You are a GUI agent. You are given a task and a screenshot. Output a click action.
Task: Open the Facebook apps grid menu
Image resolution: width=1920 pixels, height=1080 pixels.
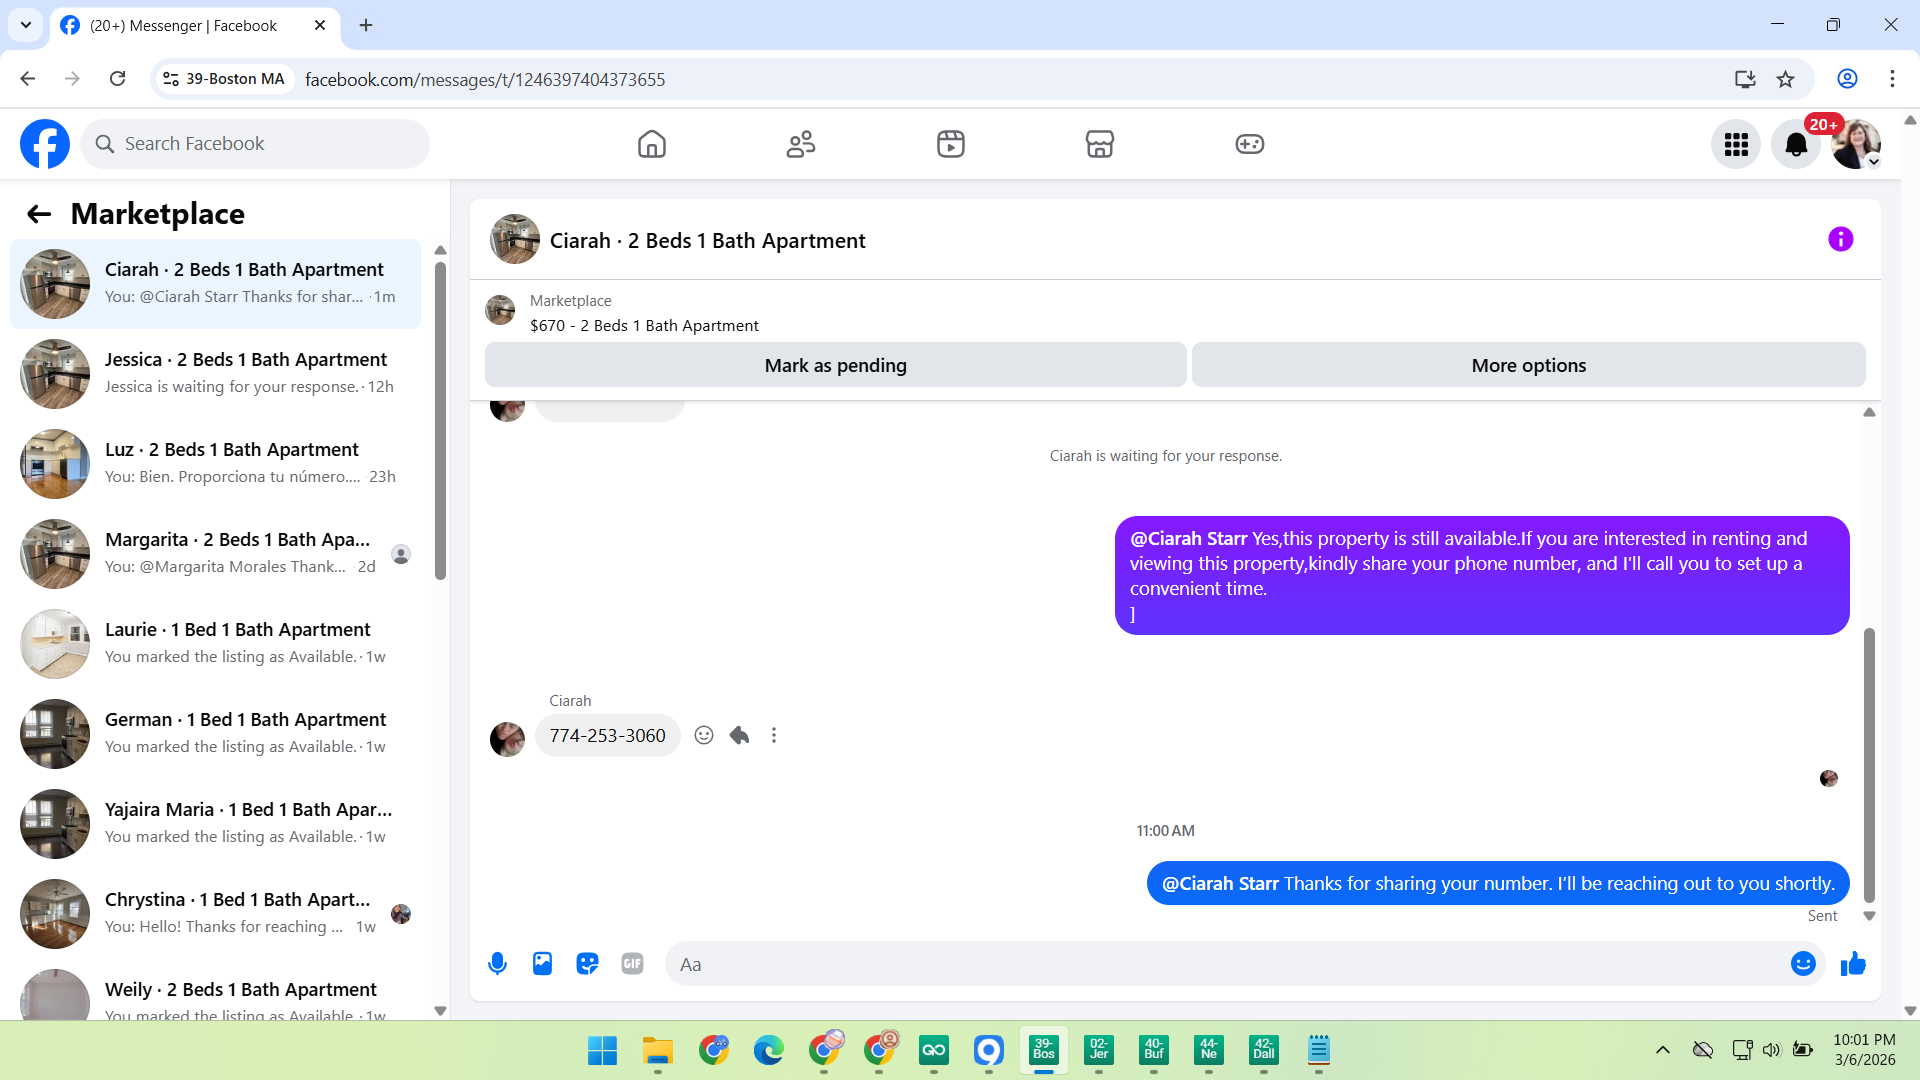coord(1736,145)
